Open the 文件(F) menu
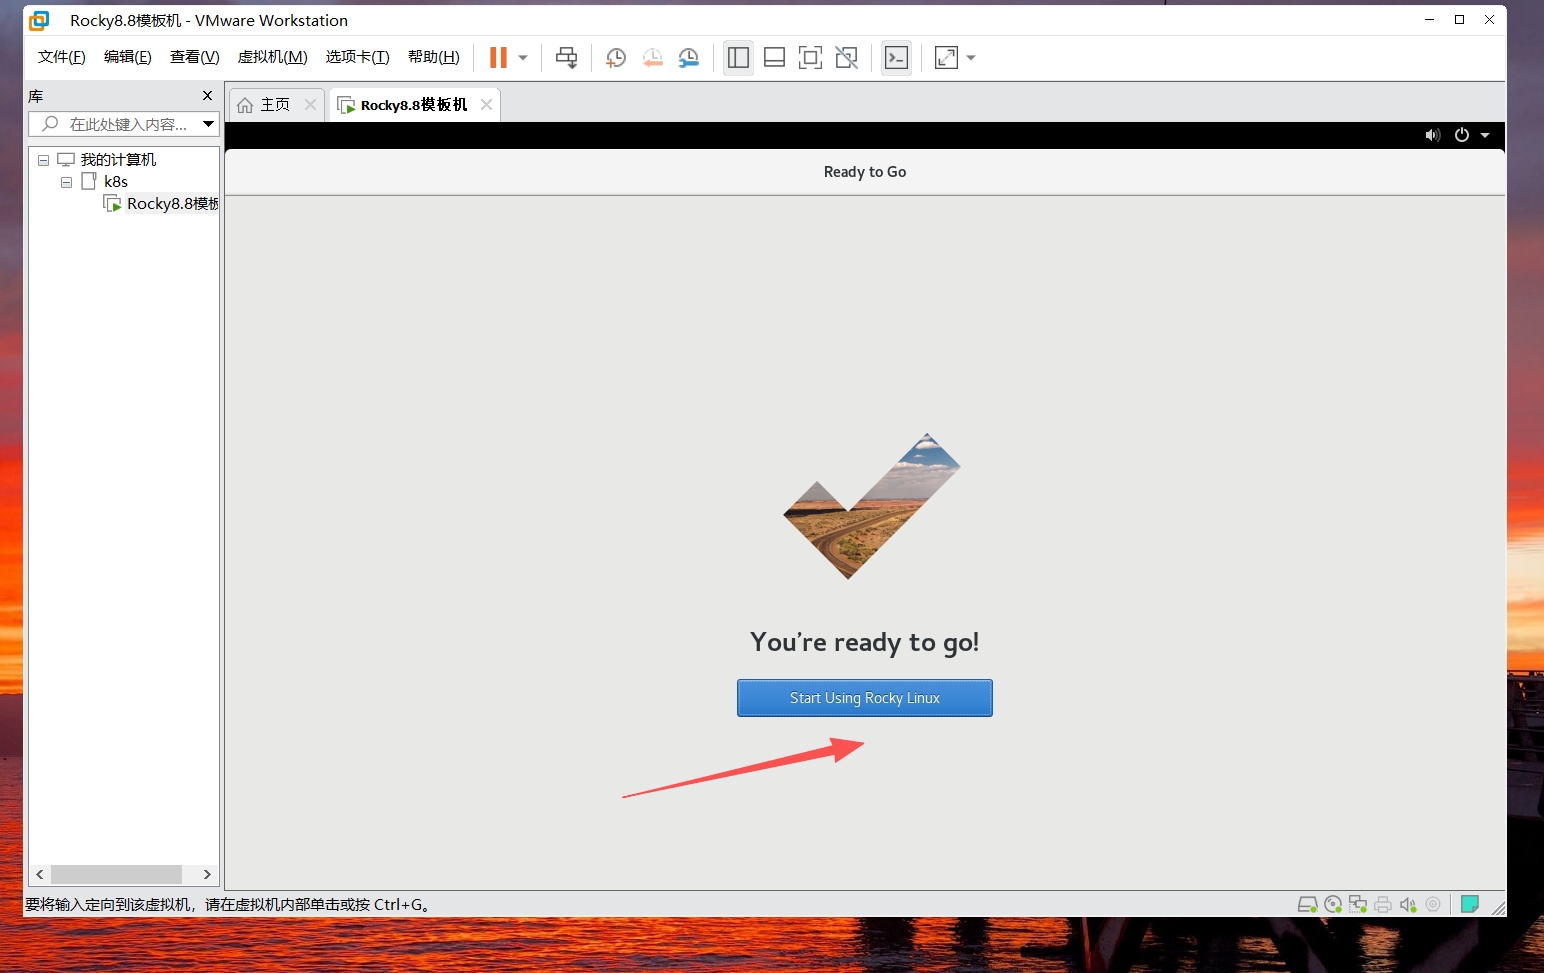The width and height of the screenshot is (1544, 973). (x=62, y=57)
